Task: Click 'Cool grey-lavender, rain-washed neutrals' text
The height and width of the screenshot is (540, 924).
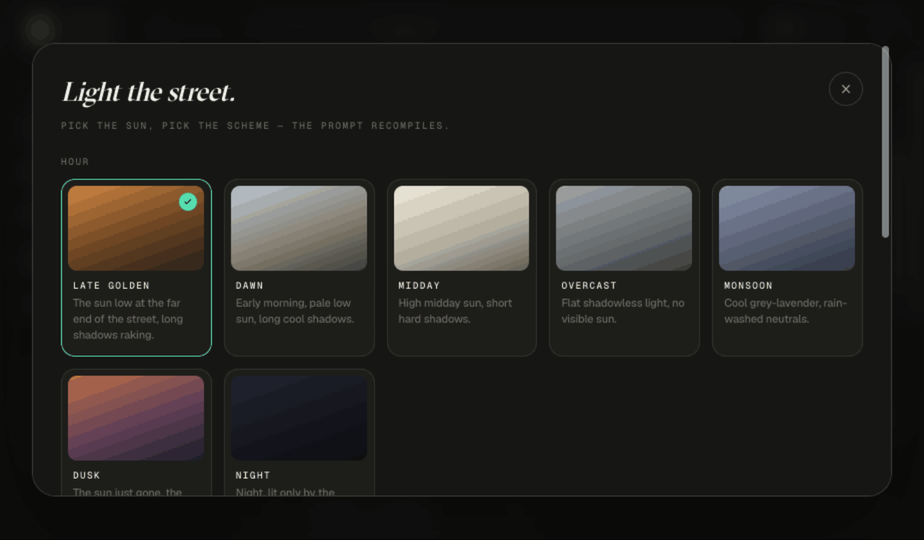Action: point(785,311)
